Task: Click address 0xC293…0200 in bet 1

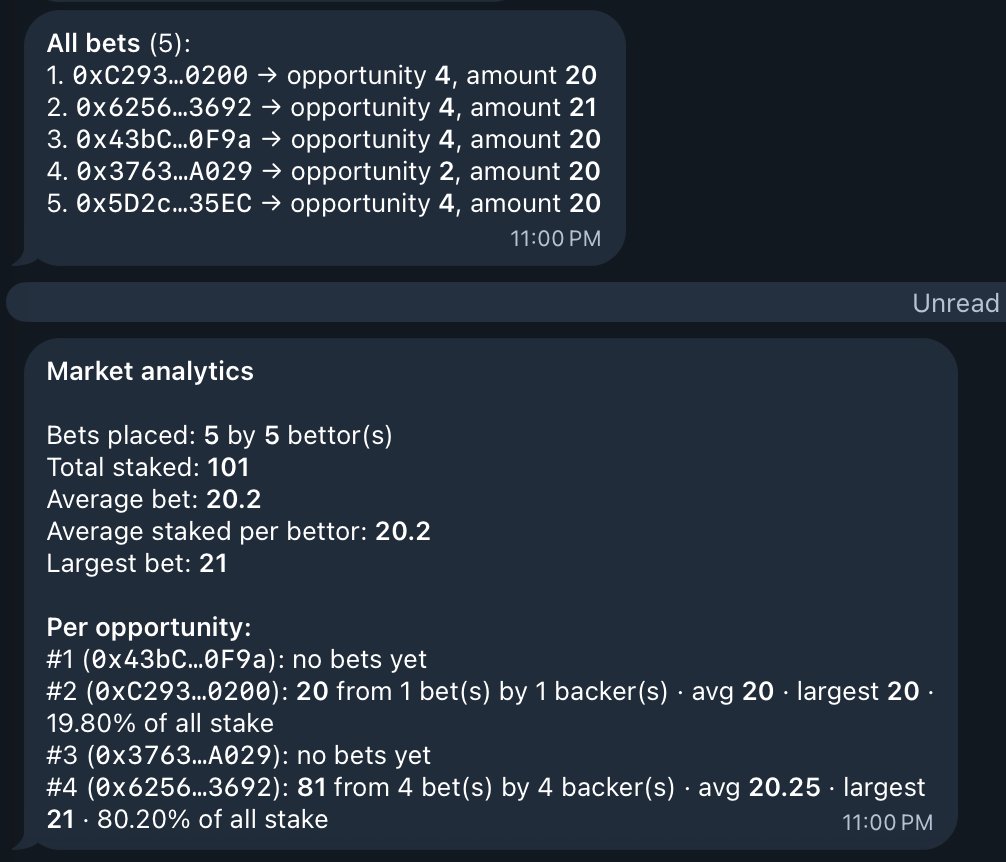Action: tap(160, 76)
